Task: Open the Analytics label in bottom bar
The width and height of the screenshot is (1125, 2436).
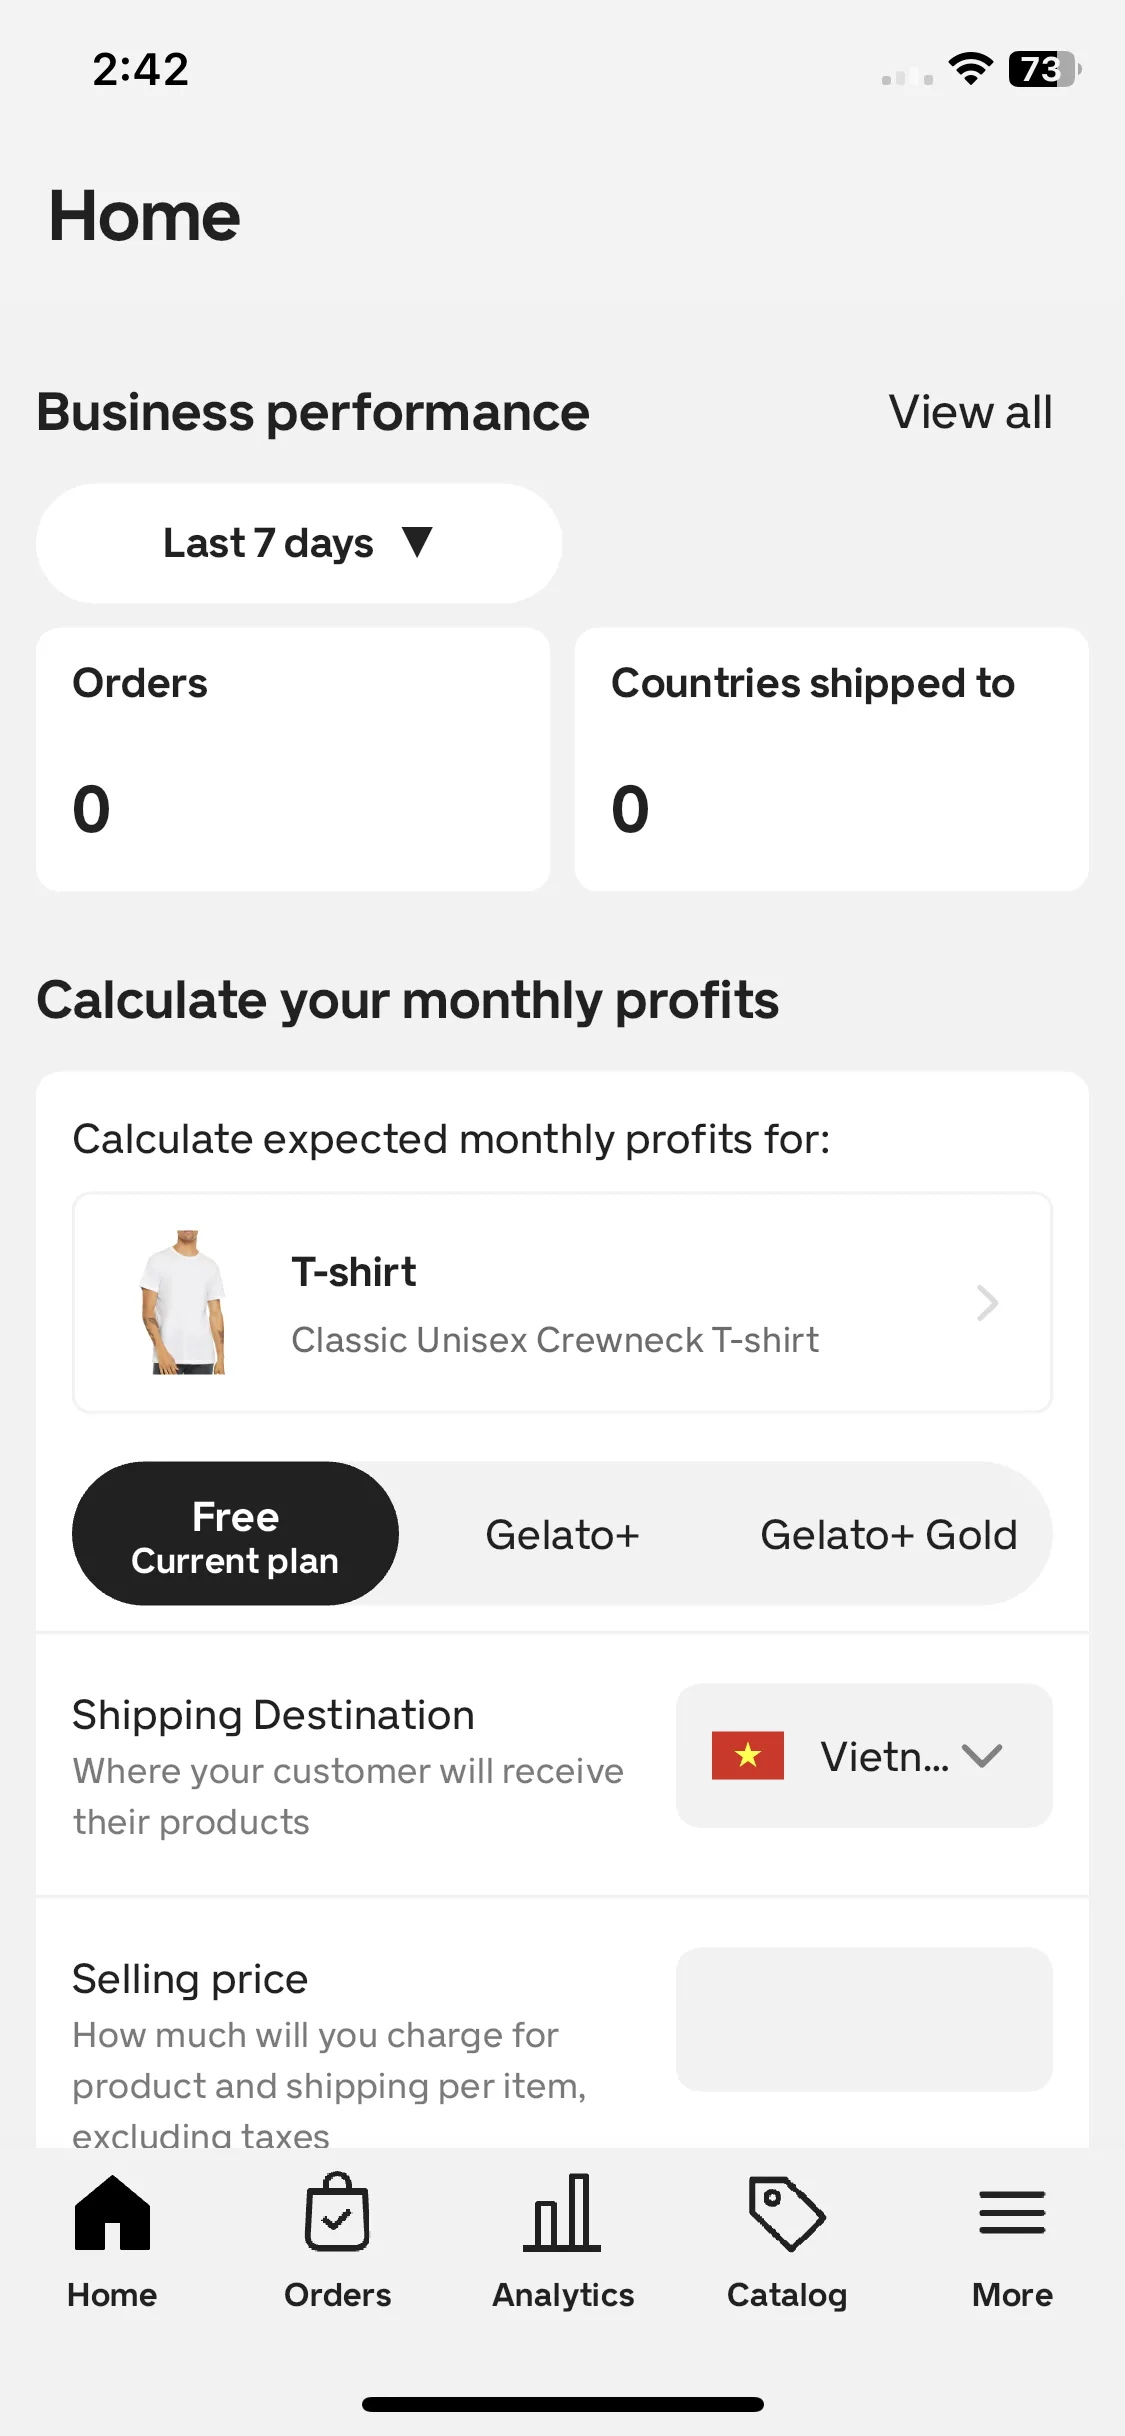Action: coord(563,2295)
